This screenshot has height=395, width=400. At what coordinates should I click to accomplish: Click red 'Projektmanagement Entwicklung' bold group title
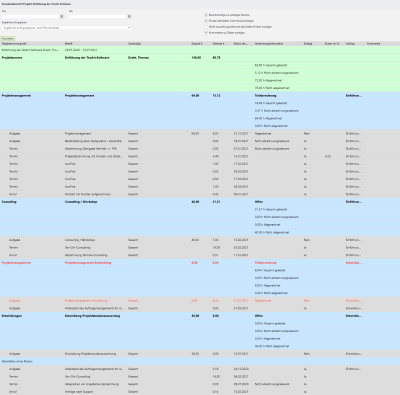[x=88, y=263]
